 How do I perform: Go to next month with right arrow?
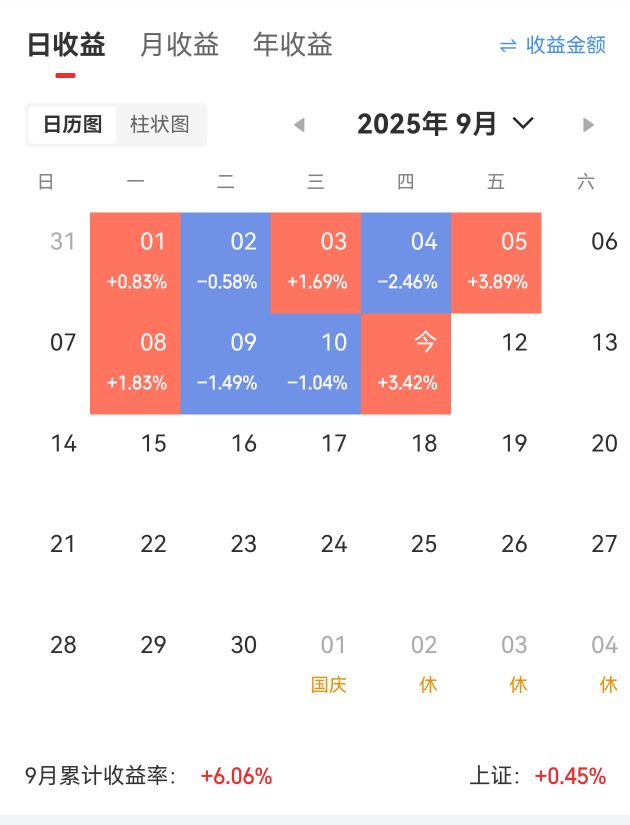click(x=588, y=125)
